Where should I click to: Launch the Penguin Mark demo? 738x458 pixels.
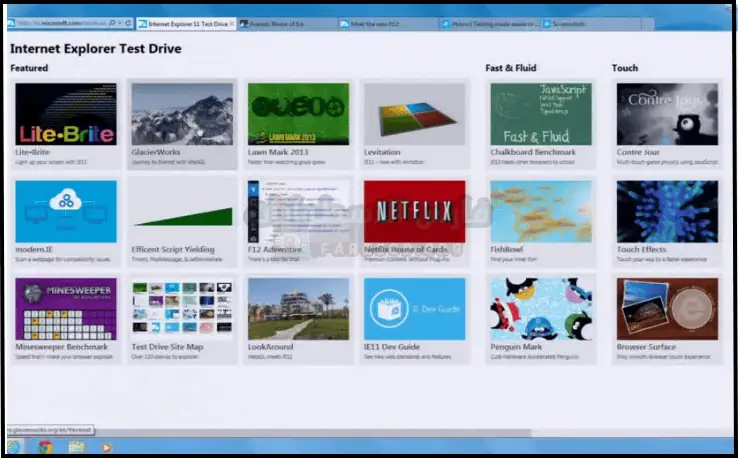coord(540,308)
